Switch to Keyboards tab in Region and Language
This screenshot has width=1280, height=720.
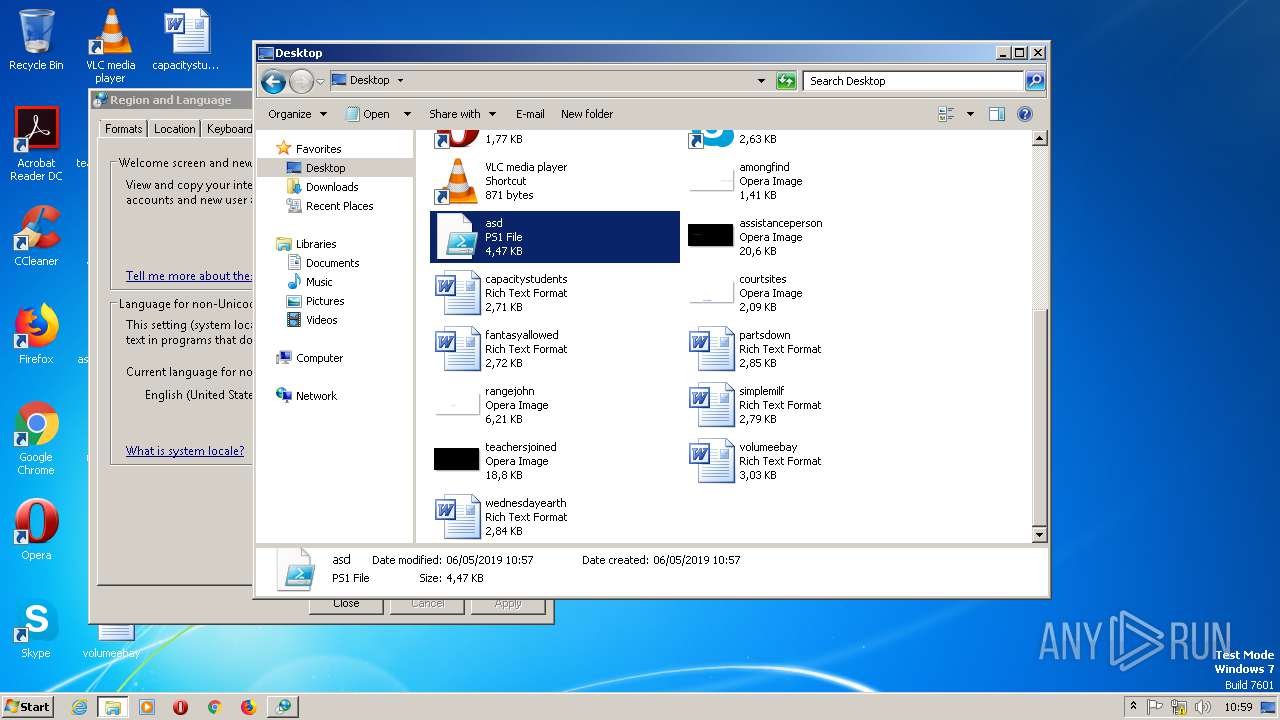pos(229,129)
